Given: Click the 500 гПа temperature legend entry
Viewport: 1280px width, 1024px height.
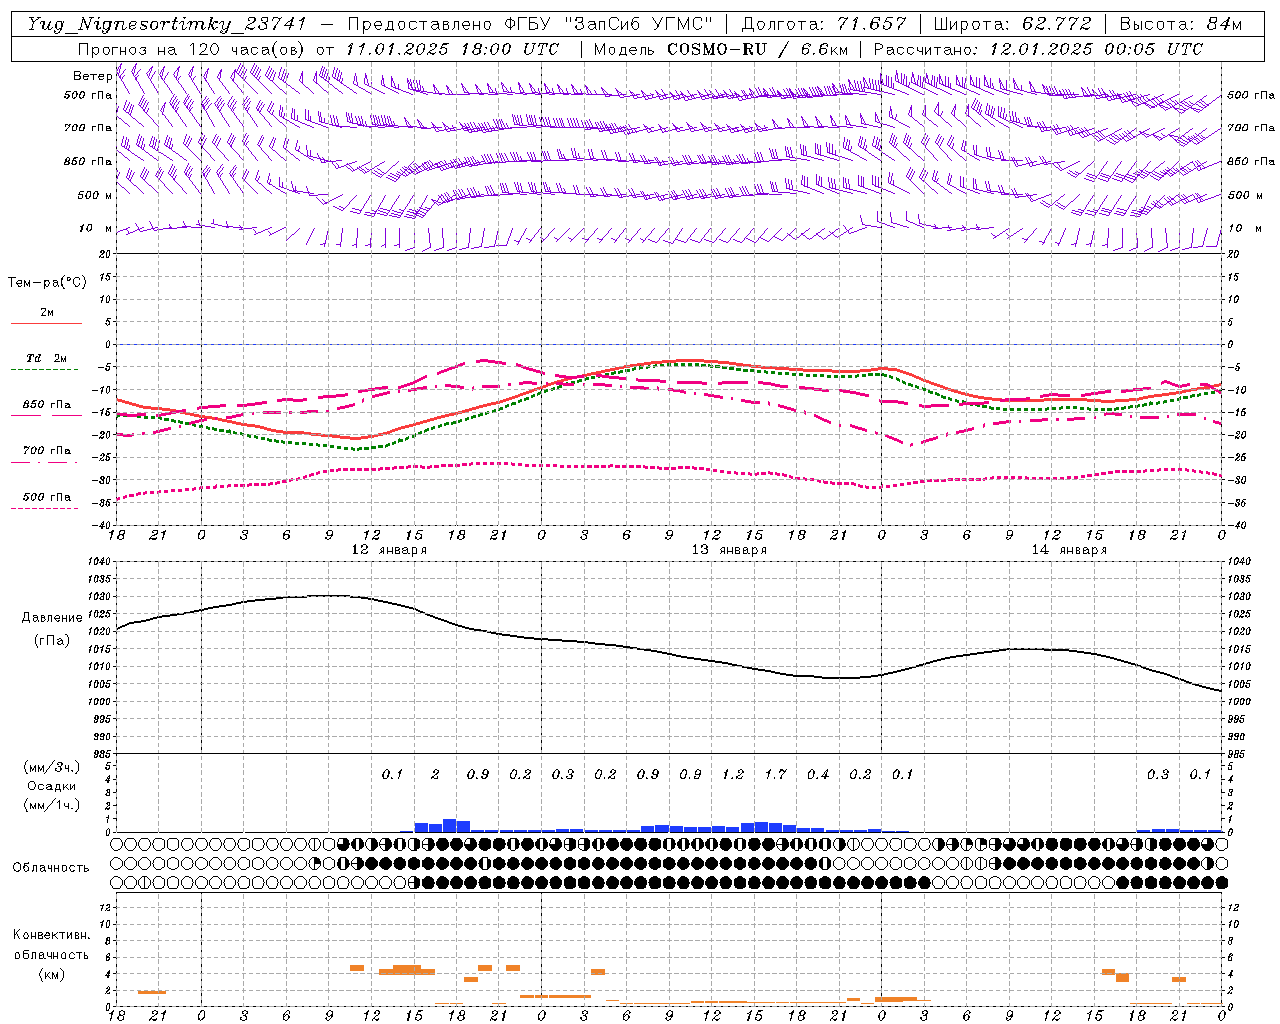Looking at the screenshot, I should click(47, 497).
